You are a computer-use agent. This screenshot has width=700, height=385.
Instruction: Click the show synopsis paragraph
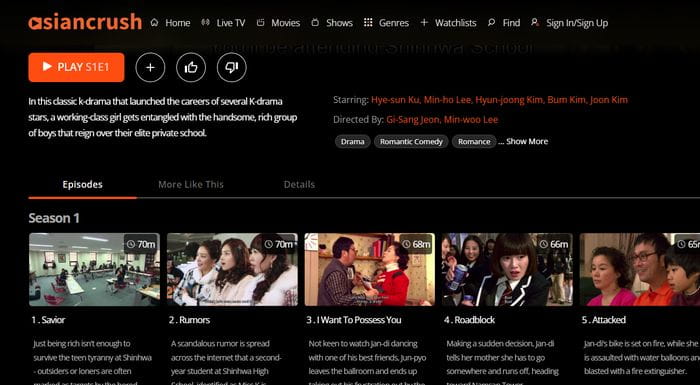coord(163,117)
